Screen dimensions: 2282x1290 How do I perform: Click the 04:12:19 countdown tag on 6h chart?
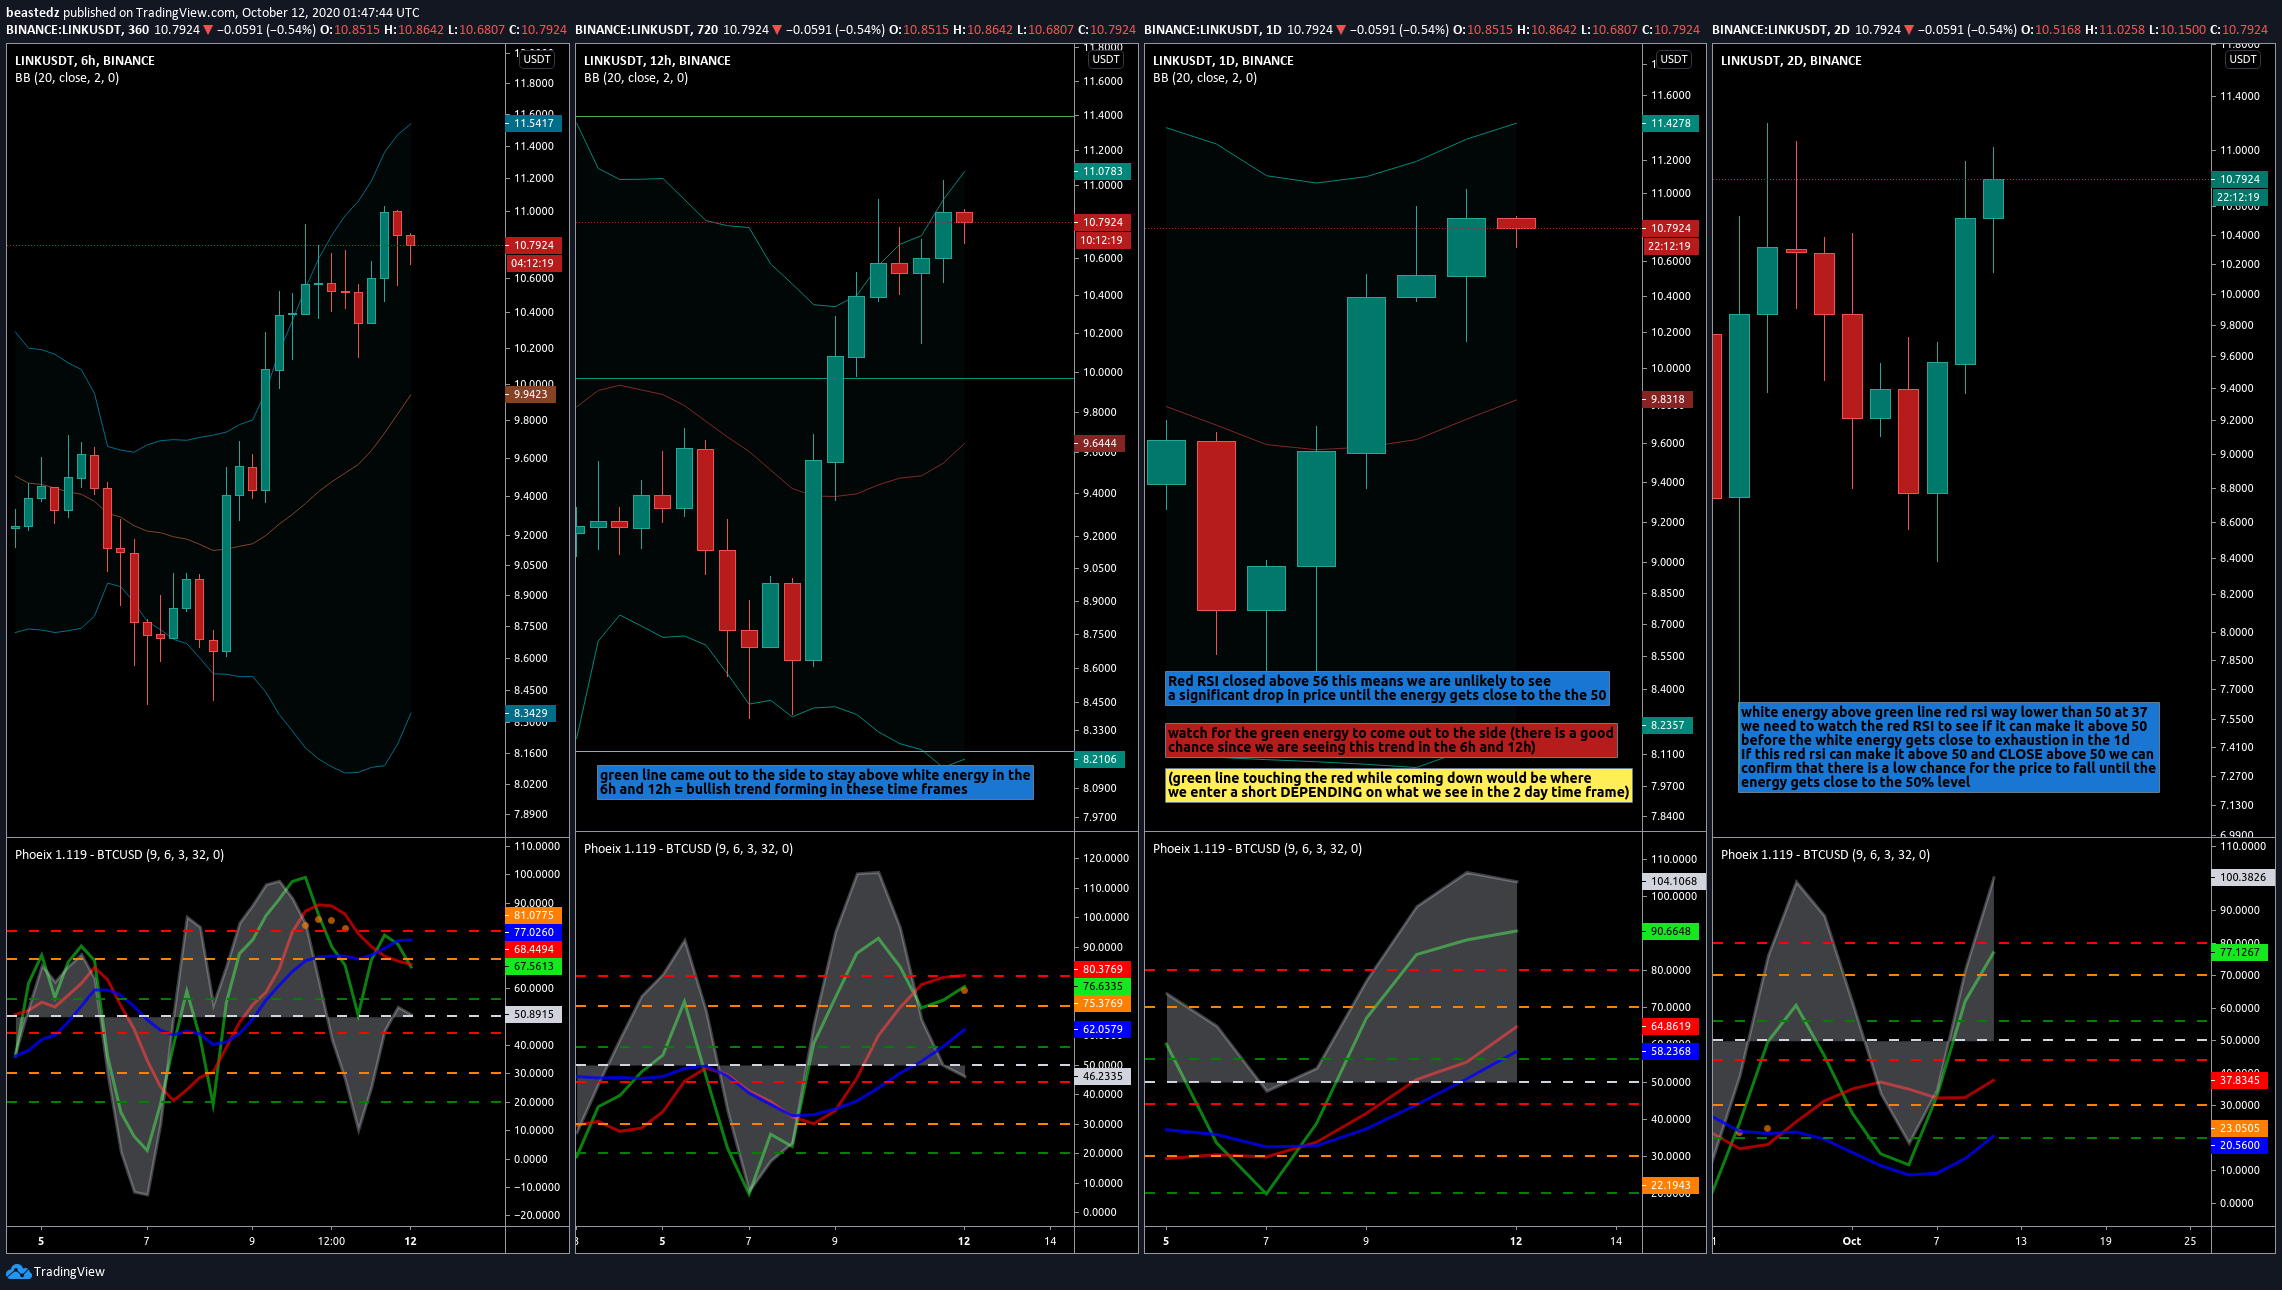click(x=534, y=263)
